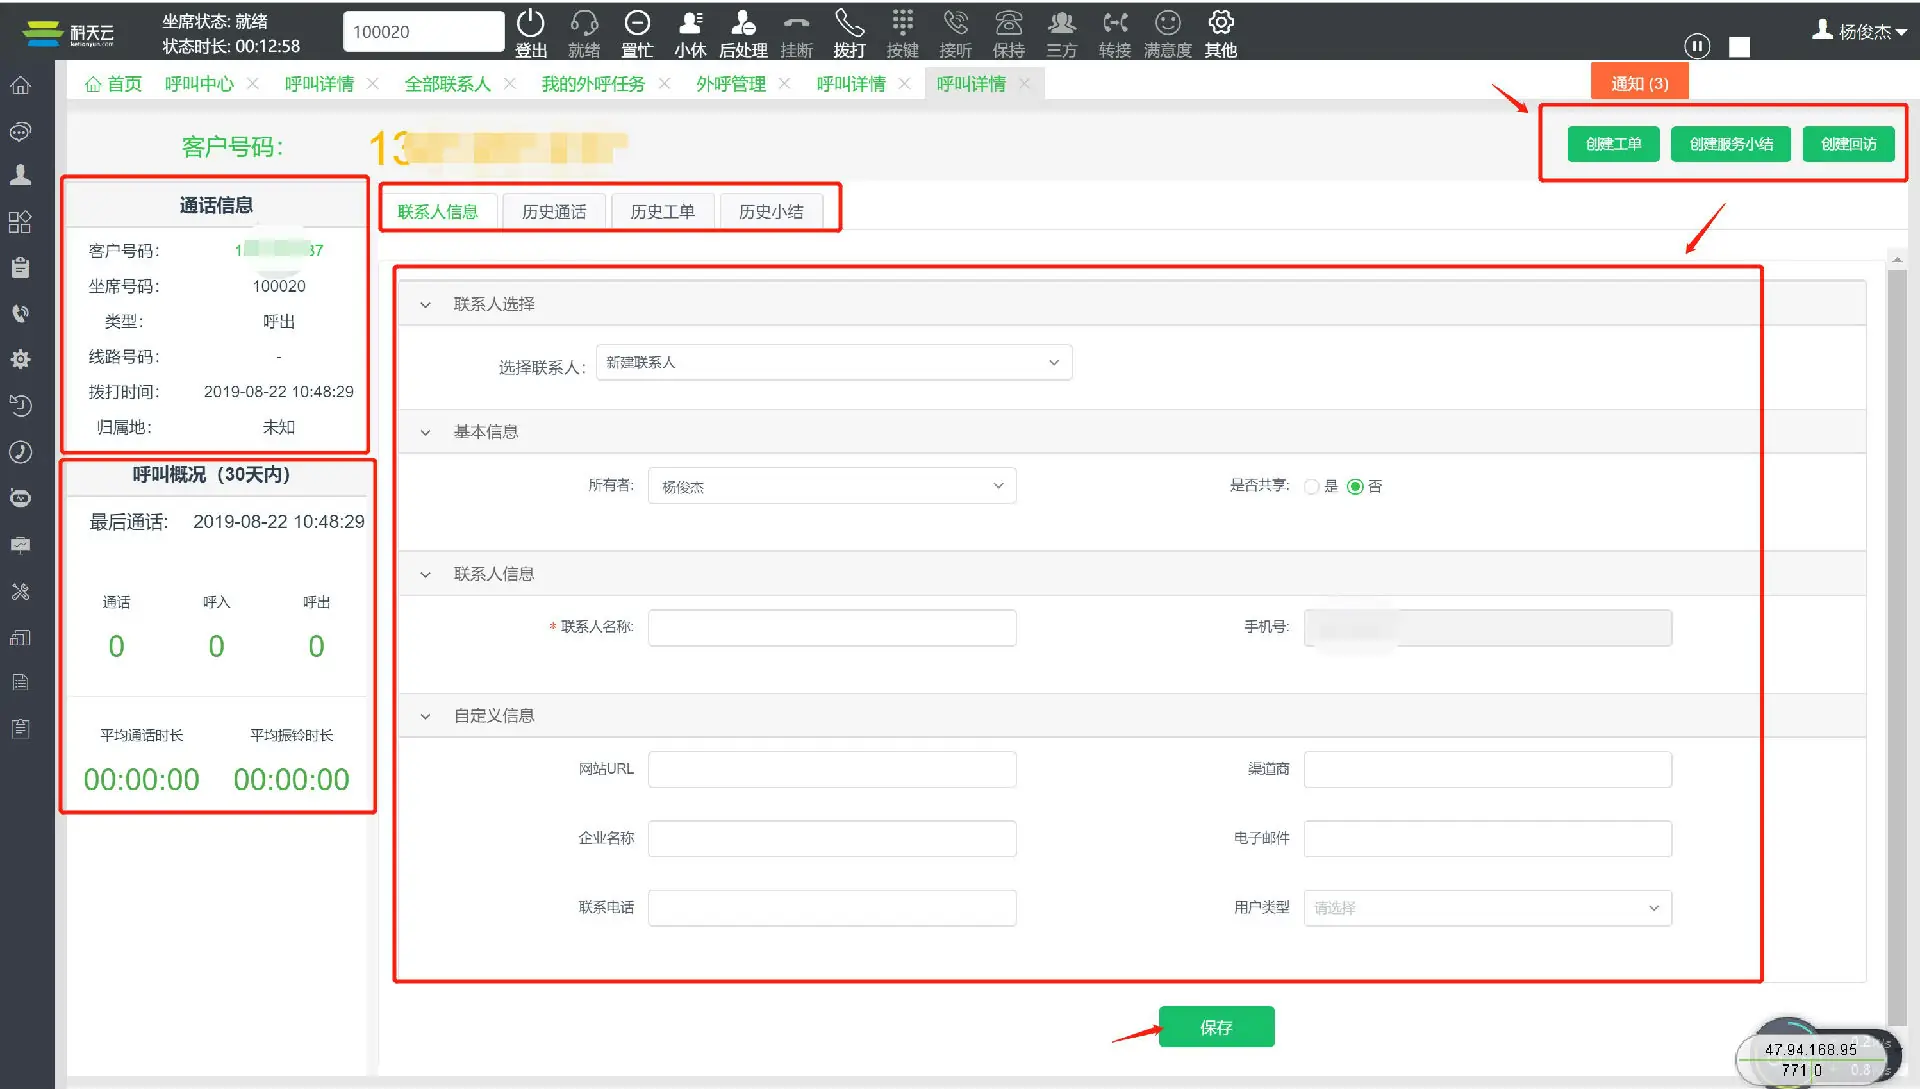Open sidebar history clock-arrow icon
The image size is (1920, 1089).
pos(20,405)
